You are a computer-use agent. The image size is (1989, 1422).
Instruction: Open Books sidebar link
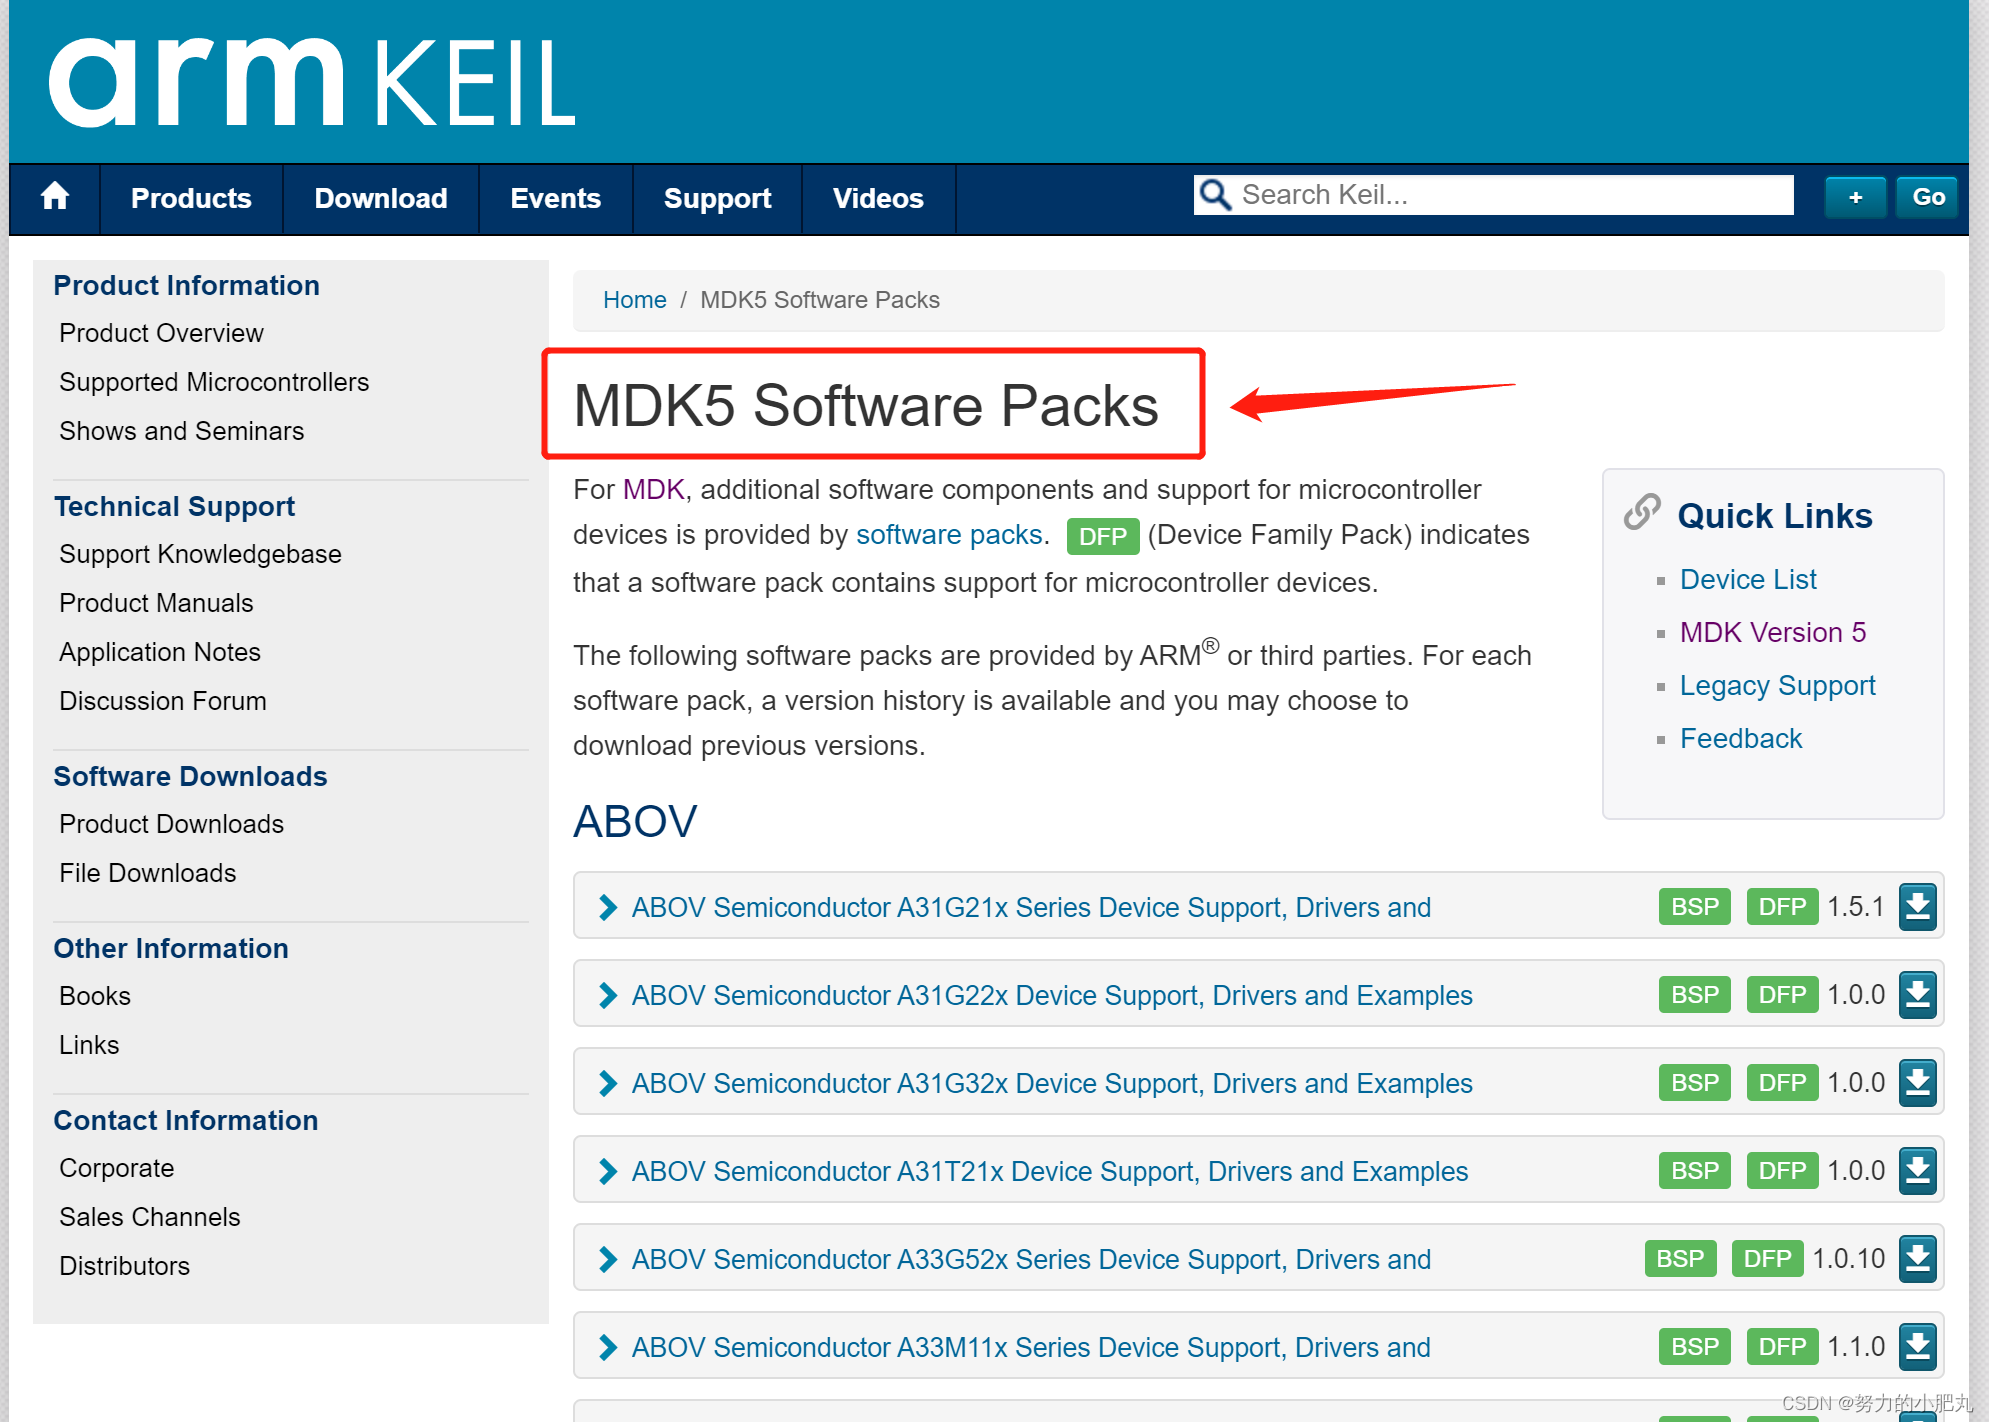coord(95,996)
